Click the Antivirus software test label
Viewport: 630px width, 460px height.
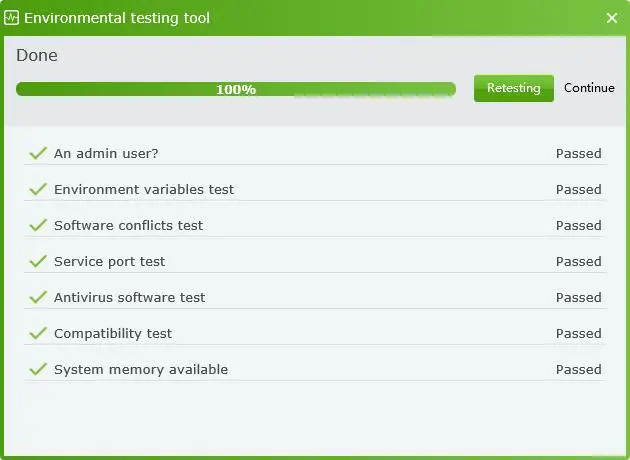129,297
